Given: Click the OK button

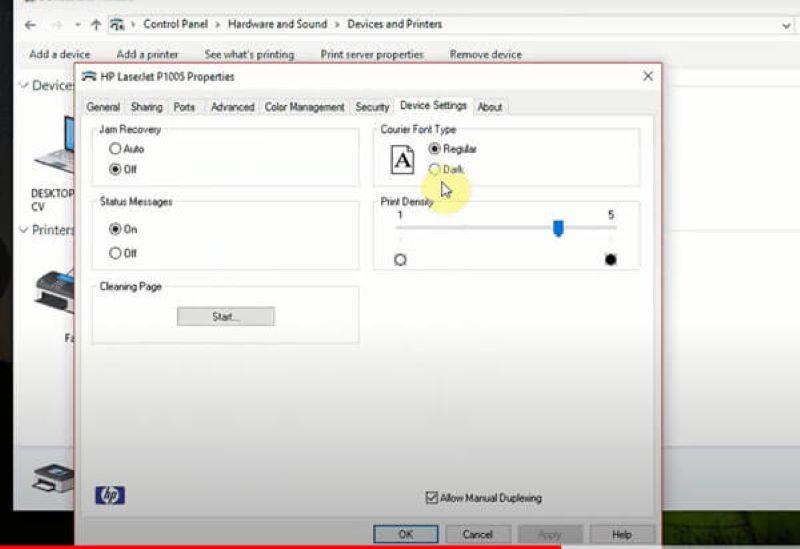Looking at the screenshot, I should [406, 534].
